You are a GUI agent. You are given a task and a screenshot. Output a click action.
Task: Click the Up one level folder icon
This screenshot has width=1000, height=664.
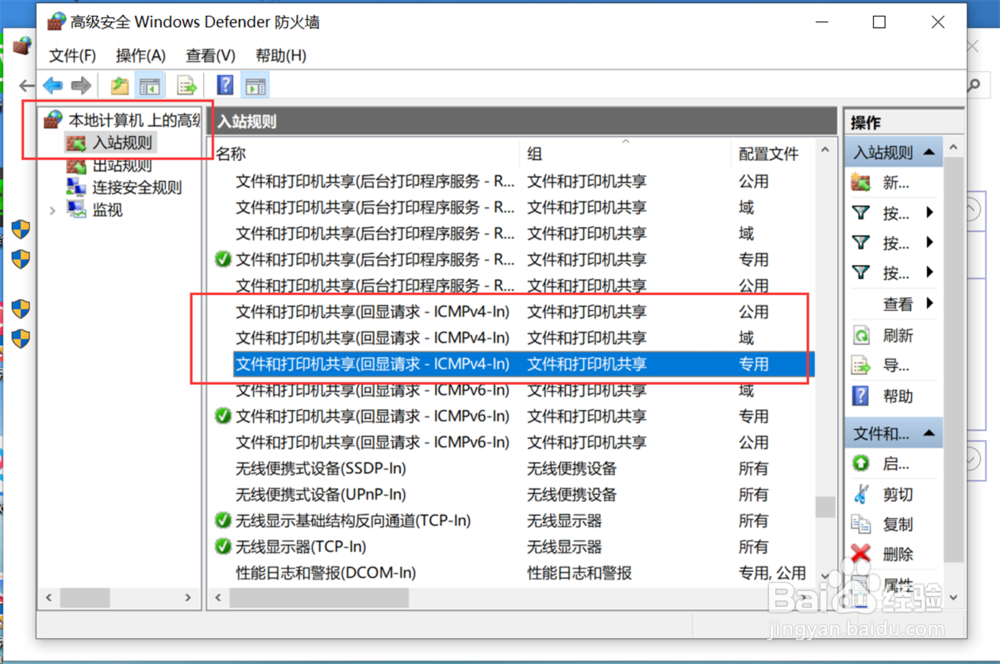(119, 85)
